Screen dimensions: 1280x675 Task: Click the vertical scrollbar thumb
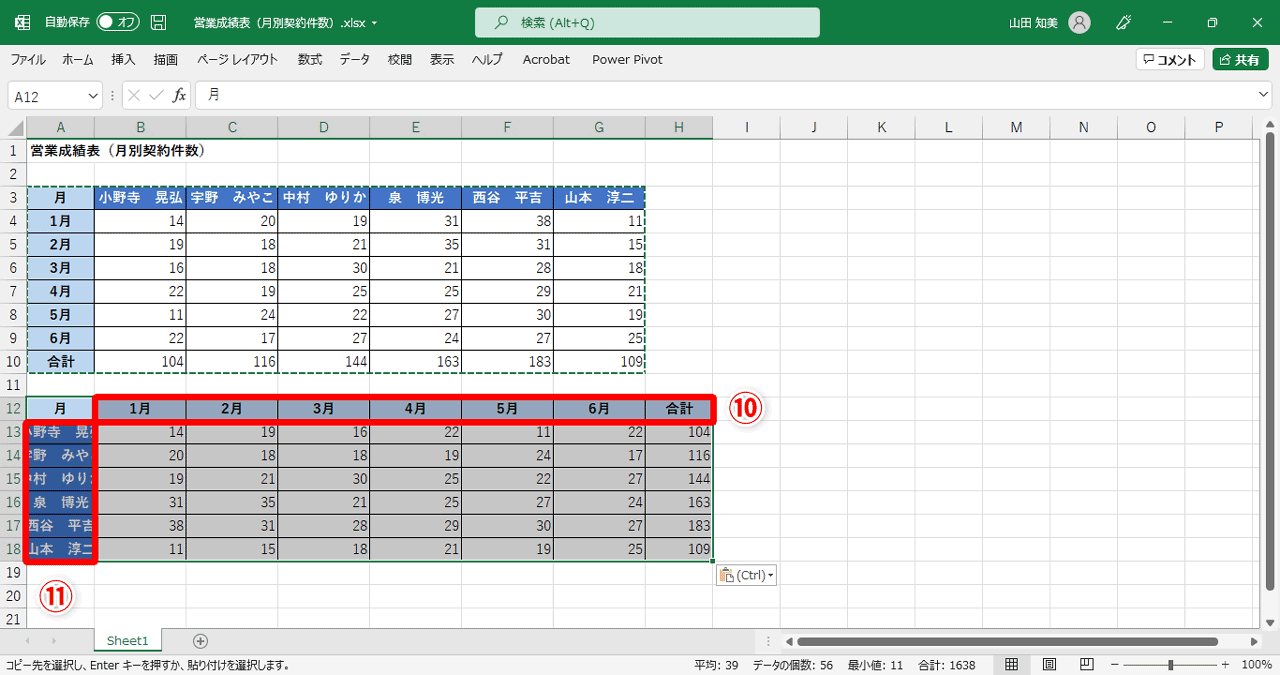1270,362
